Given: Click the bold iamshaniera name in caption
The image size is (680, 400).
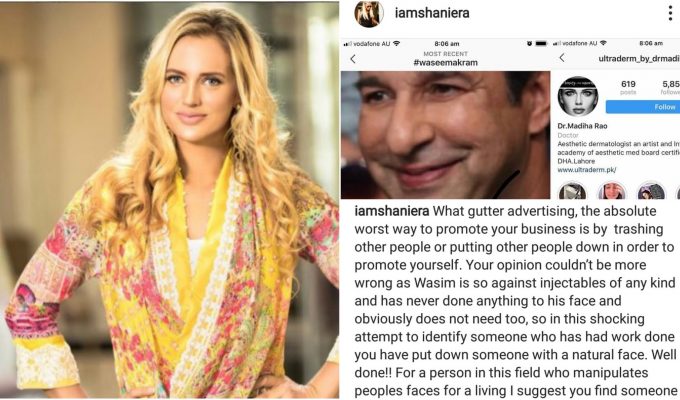Looking at the screenshot, I should [392, 211].
